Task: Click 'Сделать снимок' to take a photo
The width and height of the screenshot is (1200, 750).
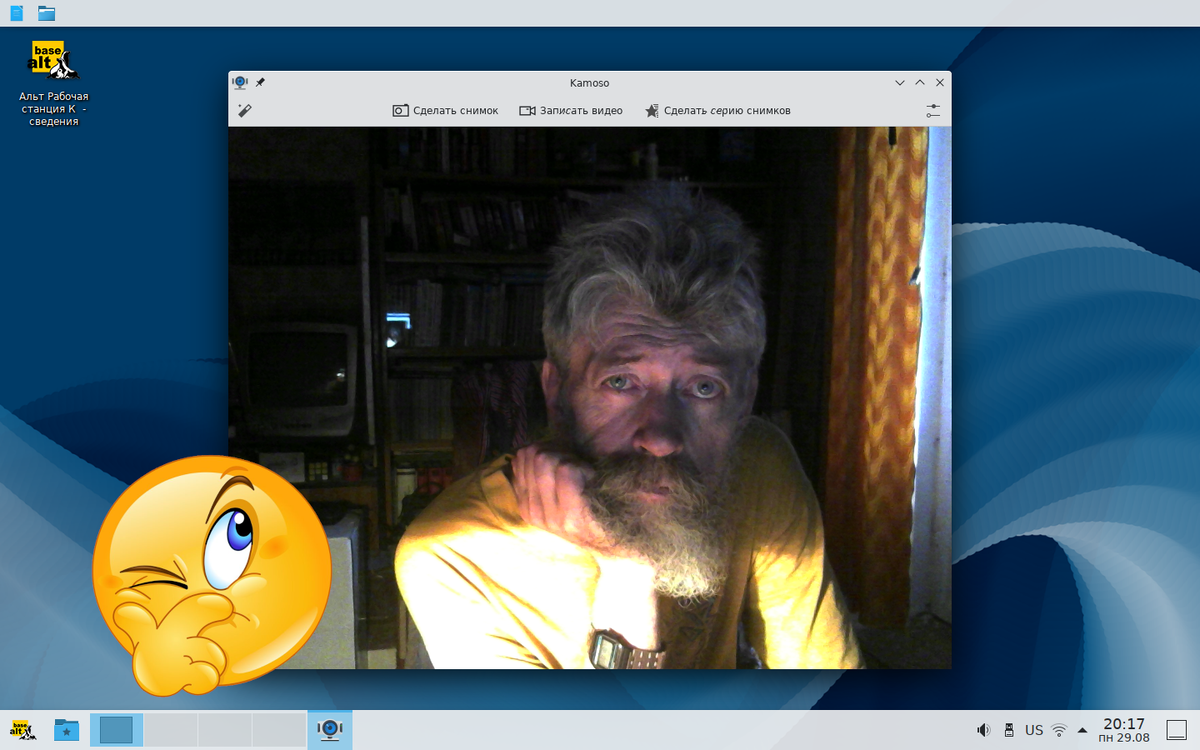Action: pos(445,111)
